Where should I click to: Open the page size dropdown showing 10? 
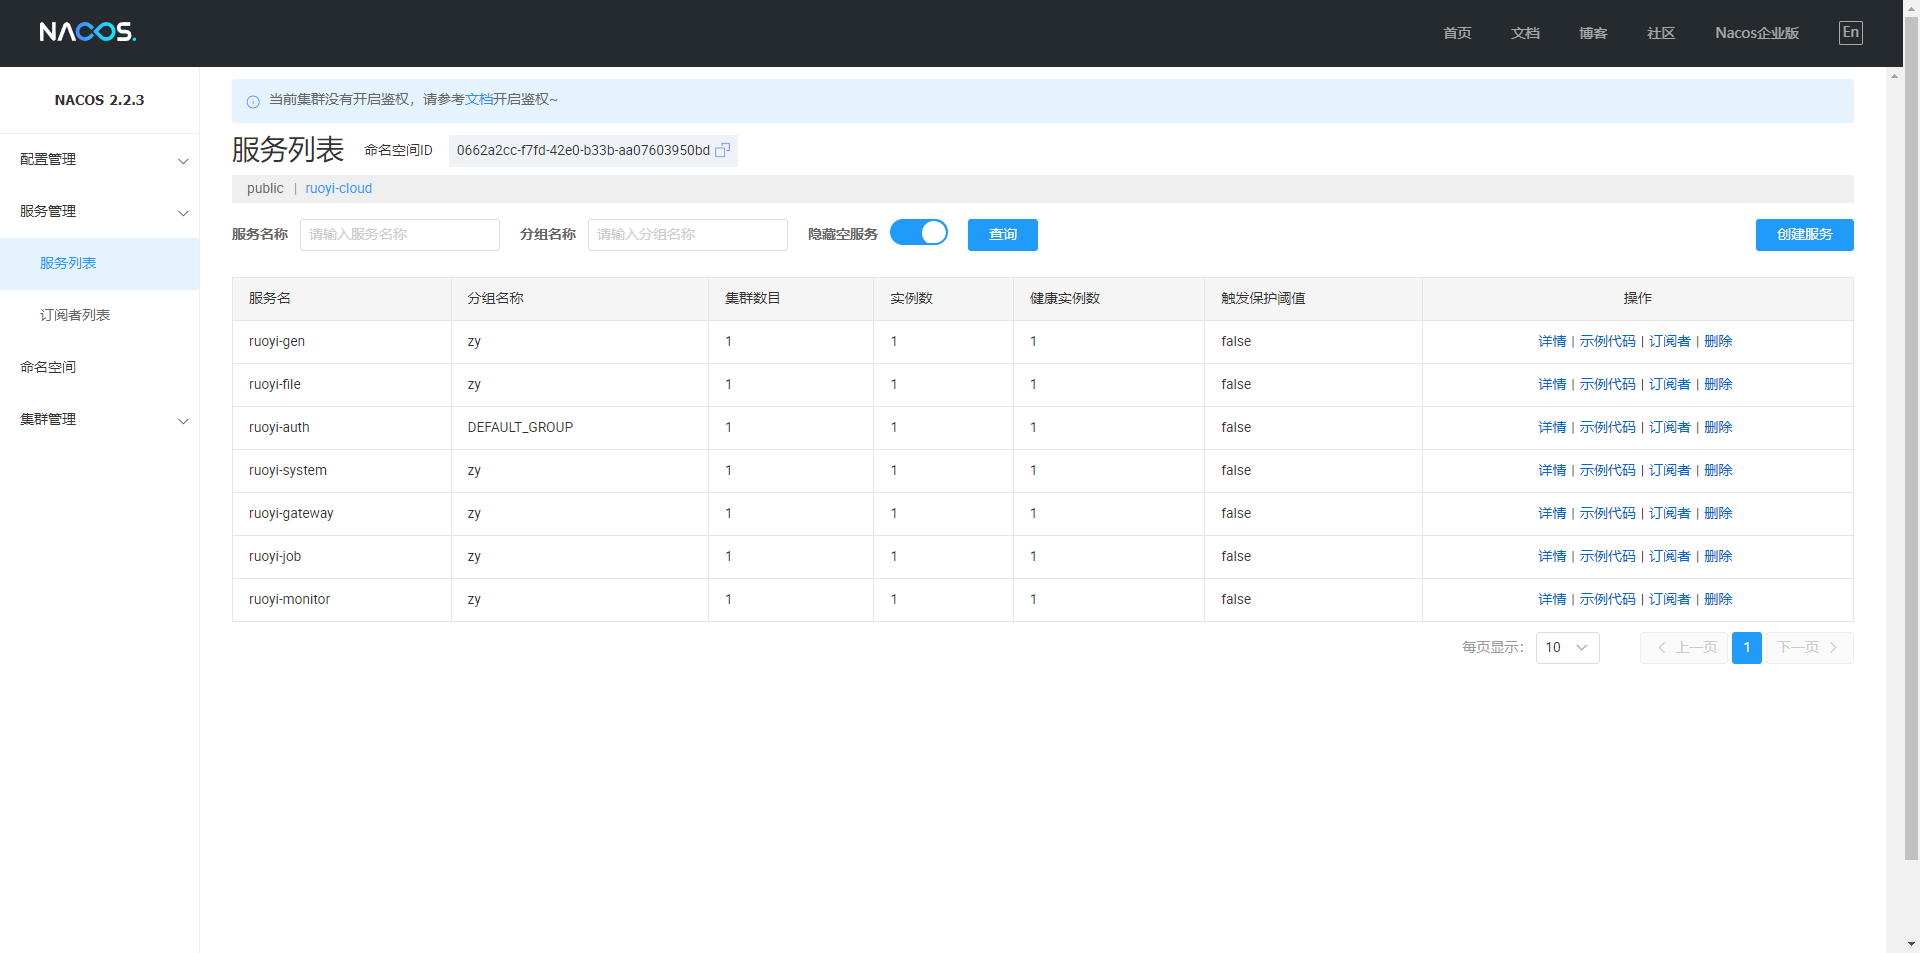click(1567, 648)
